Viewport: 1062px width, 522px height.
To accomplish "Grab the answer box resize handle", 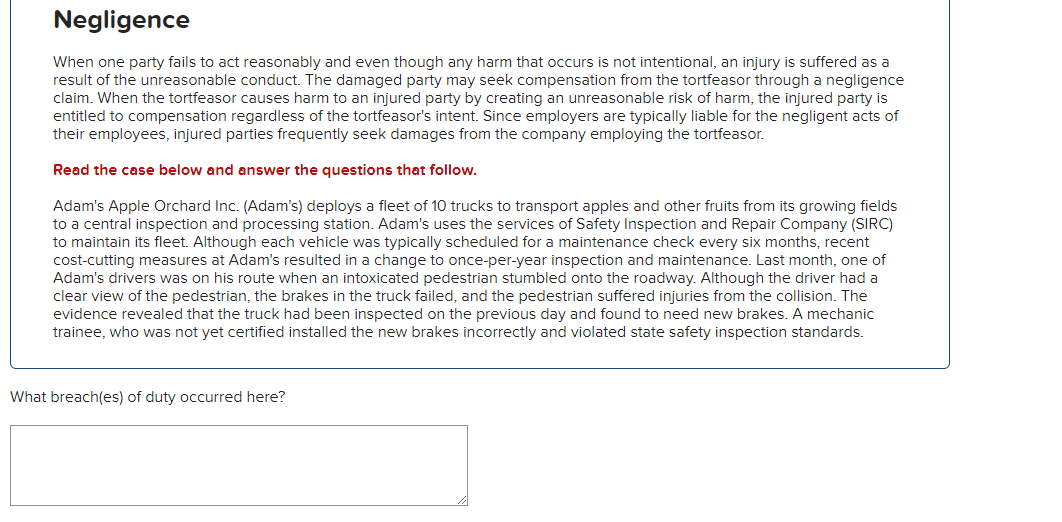I will [x=462, y=500].
